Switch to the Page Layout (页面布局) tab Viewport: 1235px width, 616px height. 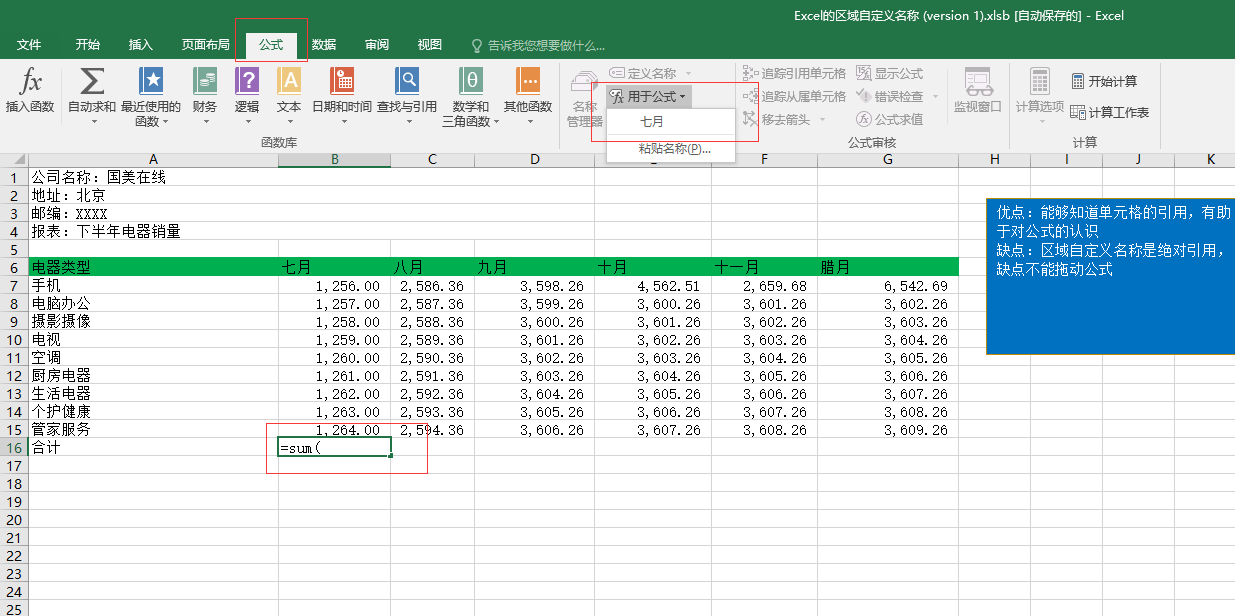click(x=206, y=45)
